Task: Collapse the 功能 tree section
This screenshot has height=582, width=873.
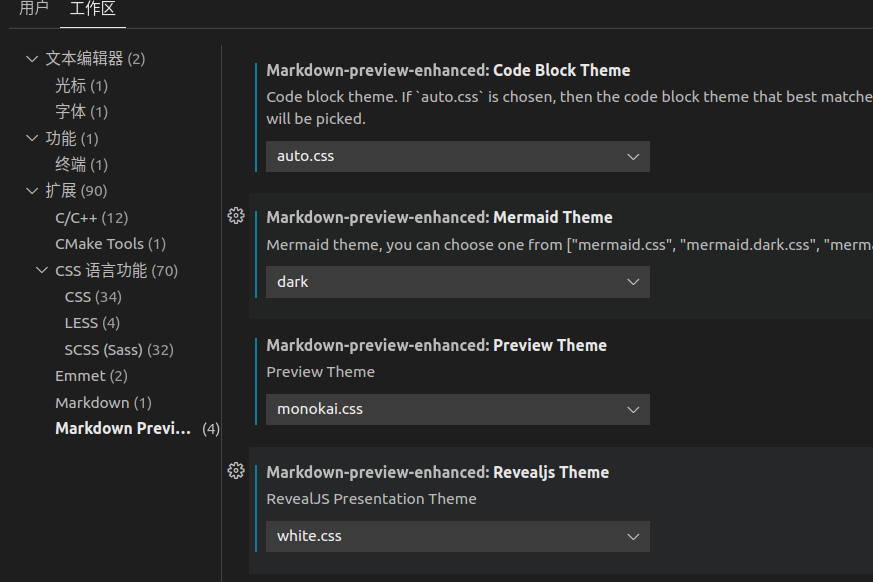Action: [32, 138]
